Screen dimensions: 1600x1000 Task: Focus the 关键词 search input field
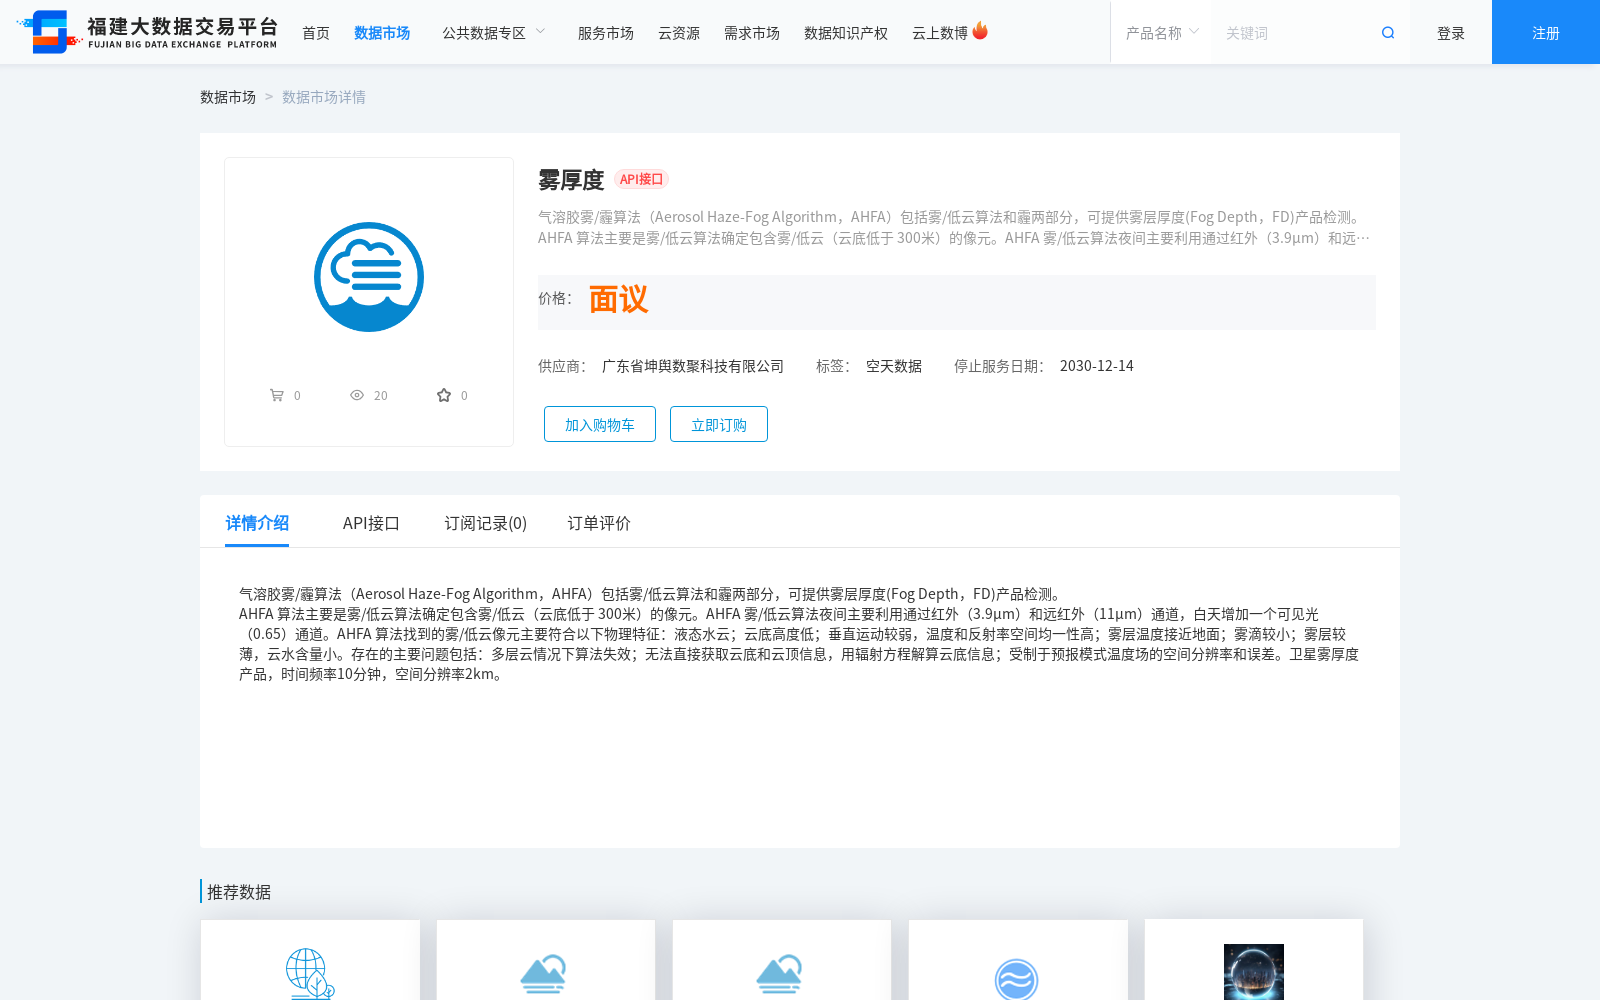1295,33
